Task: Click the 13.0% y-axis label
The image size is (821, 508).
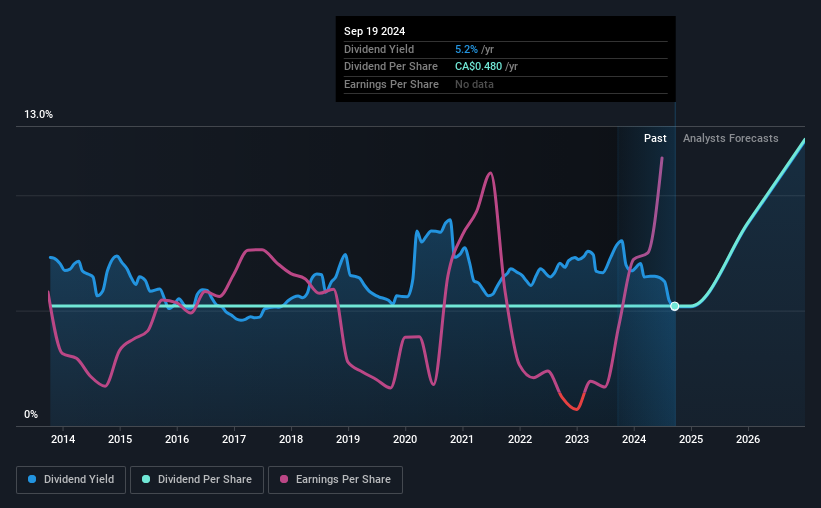Action: tap(38, 115)
